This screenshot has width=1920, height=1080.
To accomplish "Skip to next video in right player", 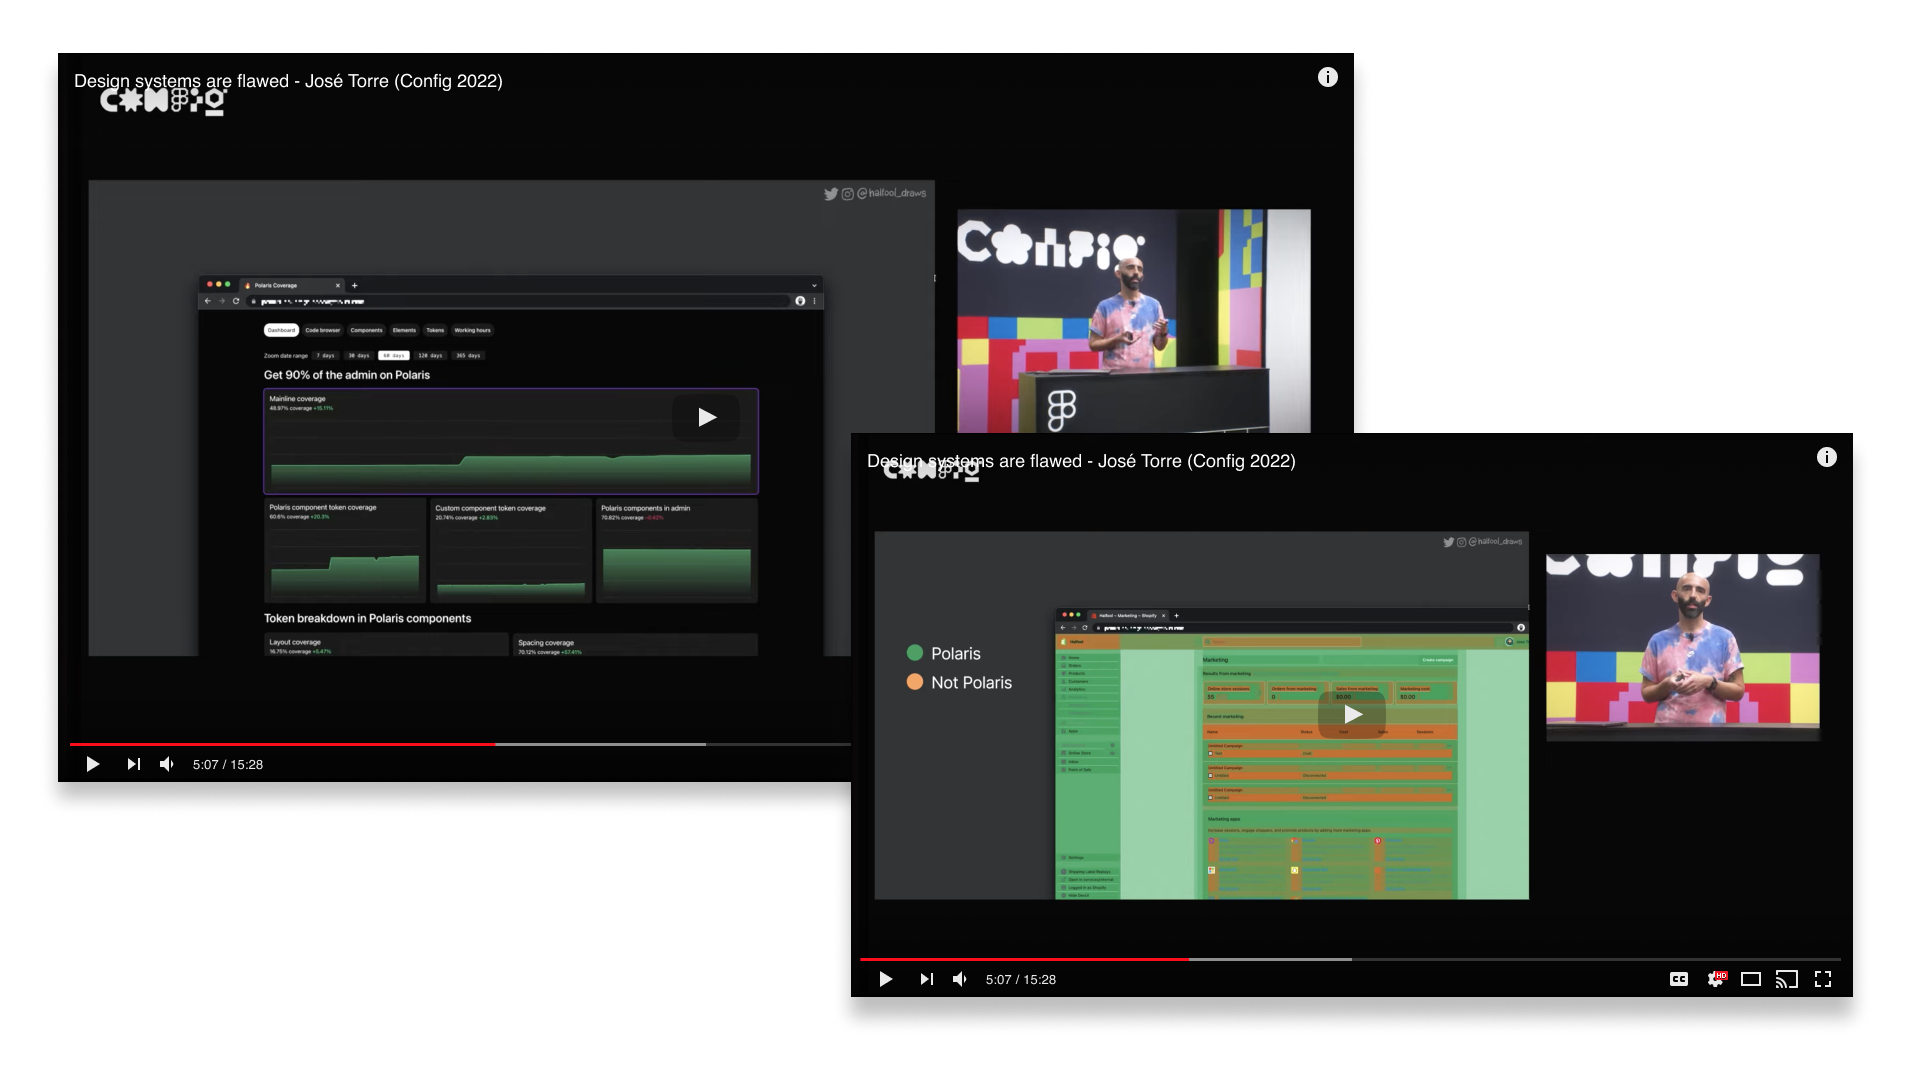I will click(x=926, y=979).
